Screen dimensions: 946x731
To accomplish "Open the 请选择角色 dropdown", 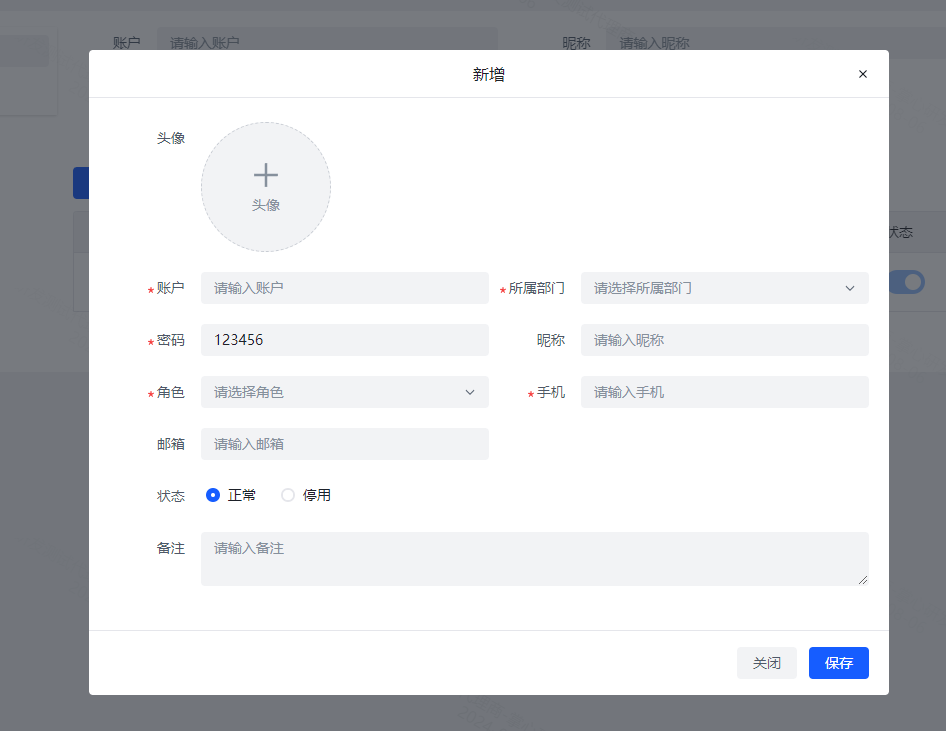I will click(x=335, y=392).
